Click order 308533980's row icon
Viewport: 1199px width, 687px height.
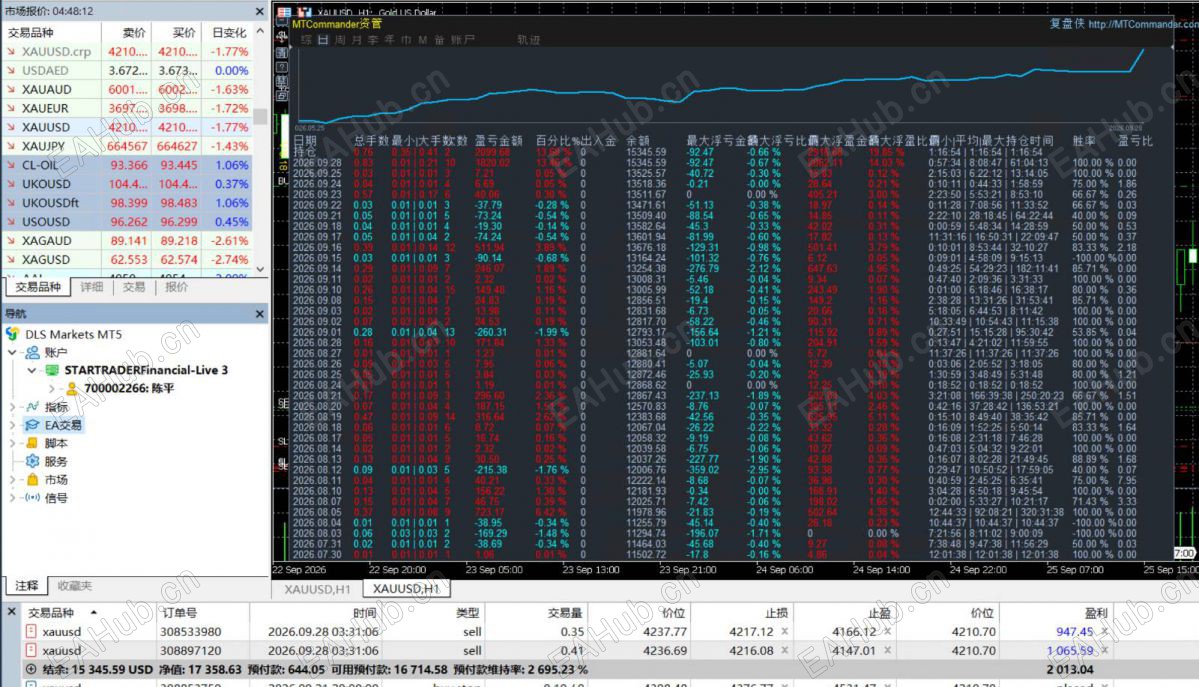coord(31,632)
